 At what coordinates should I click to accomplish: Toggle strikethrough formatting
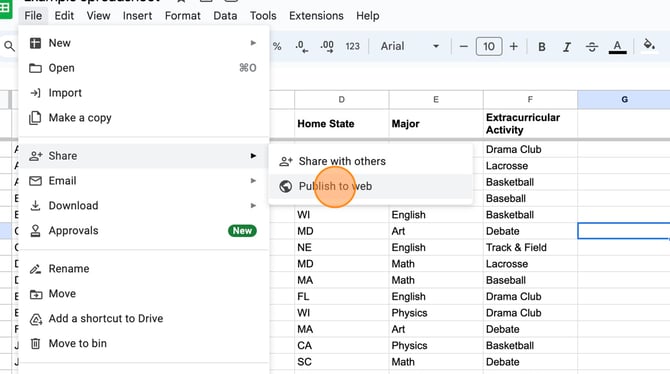pos(592,47)
